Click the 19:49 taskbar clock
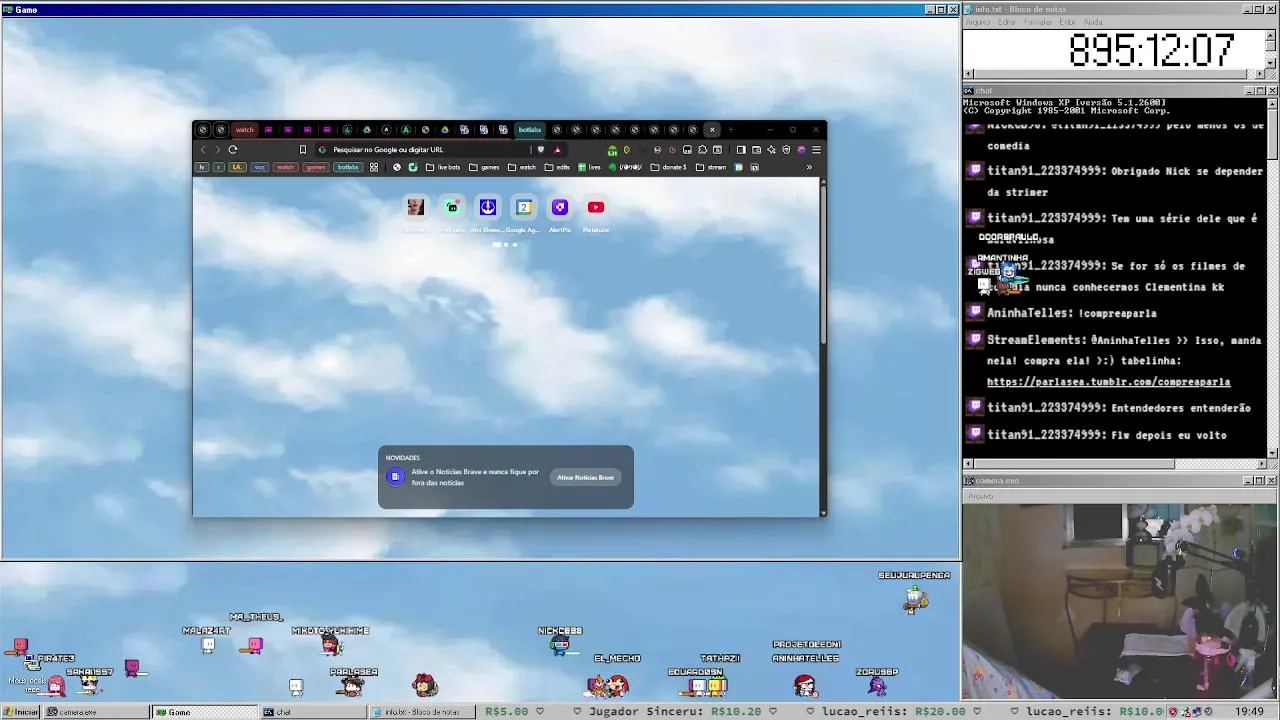1280x720 pixels. (x=1249, y=712)
